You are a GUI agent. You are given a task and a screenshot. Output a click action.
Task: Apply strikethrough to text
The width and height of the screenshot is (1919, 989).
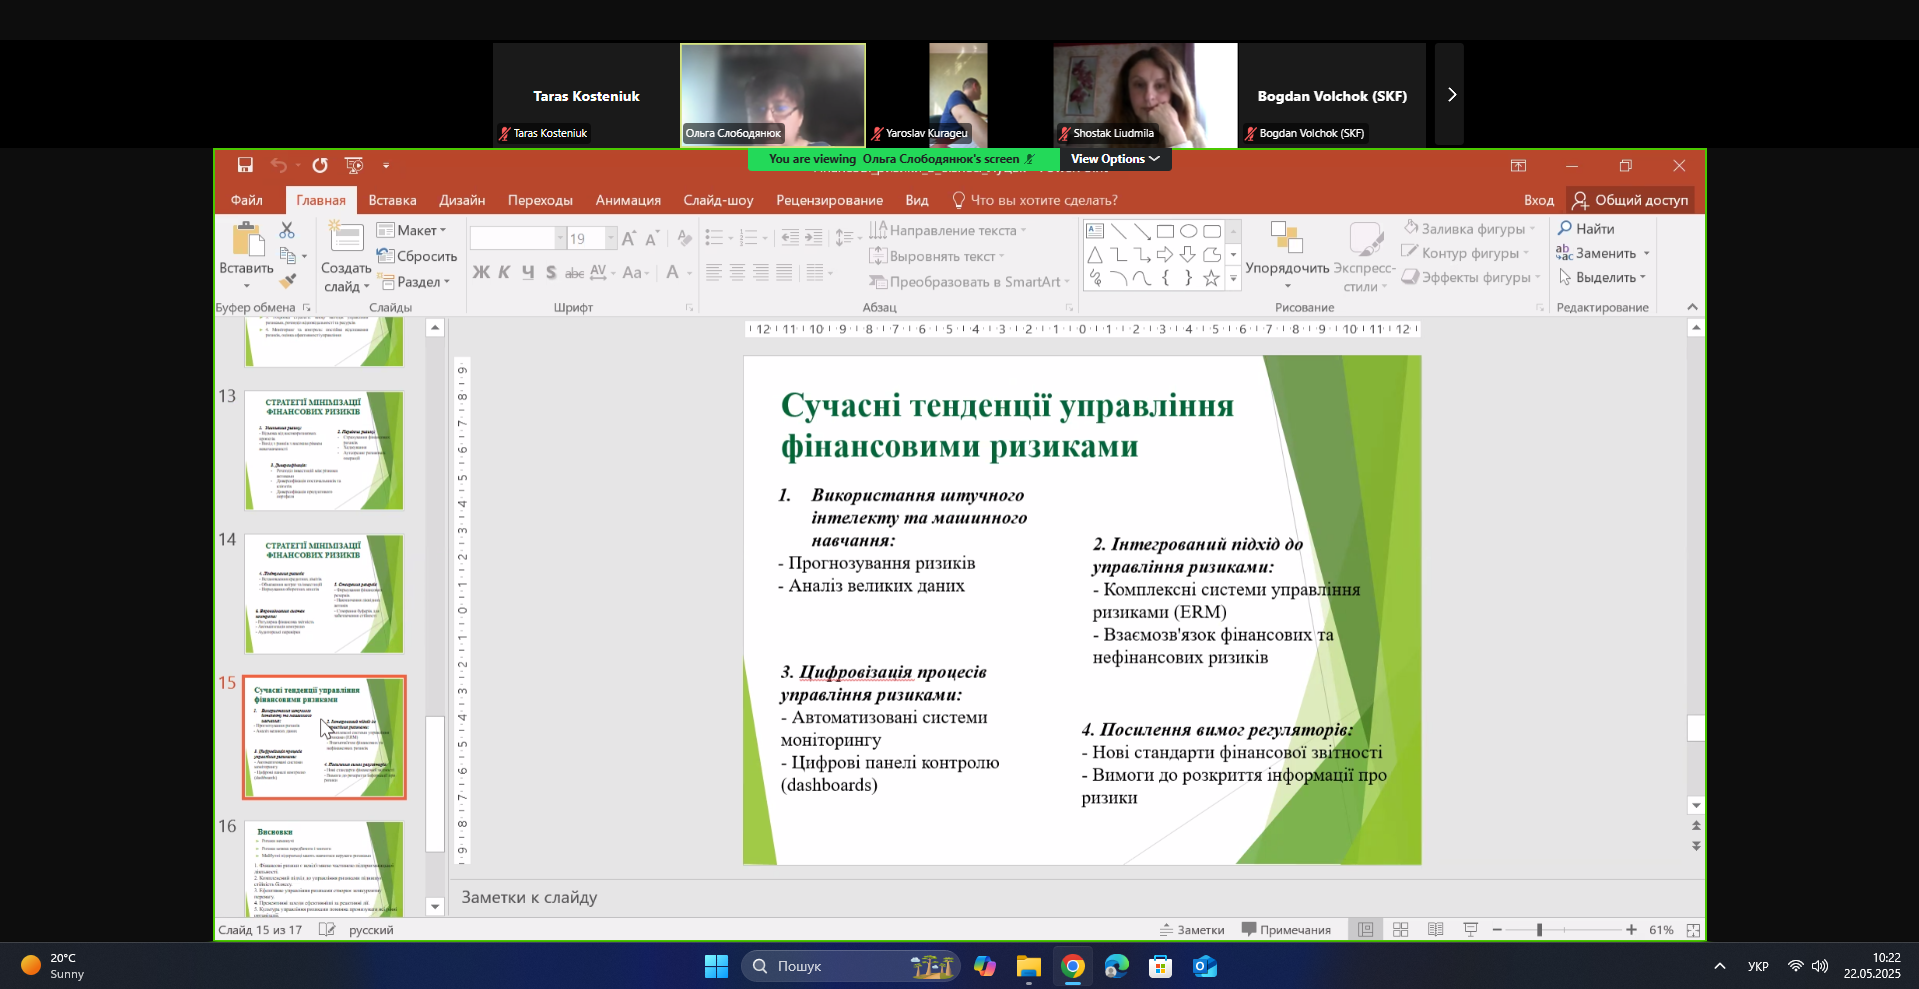[x=573, y=272]
